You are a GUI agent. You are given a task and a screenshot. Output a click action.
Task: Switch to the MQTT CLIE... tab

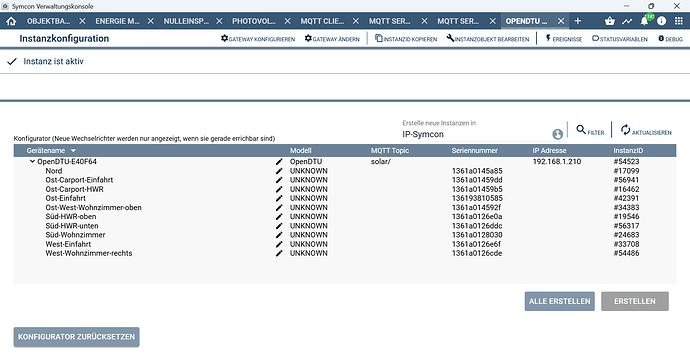pyautogui.click(x=322, y=21)
